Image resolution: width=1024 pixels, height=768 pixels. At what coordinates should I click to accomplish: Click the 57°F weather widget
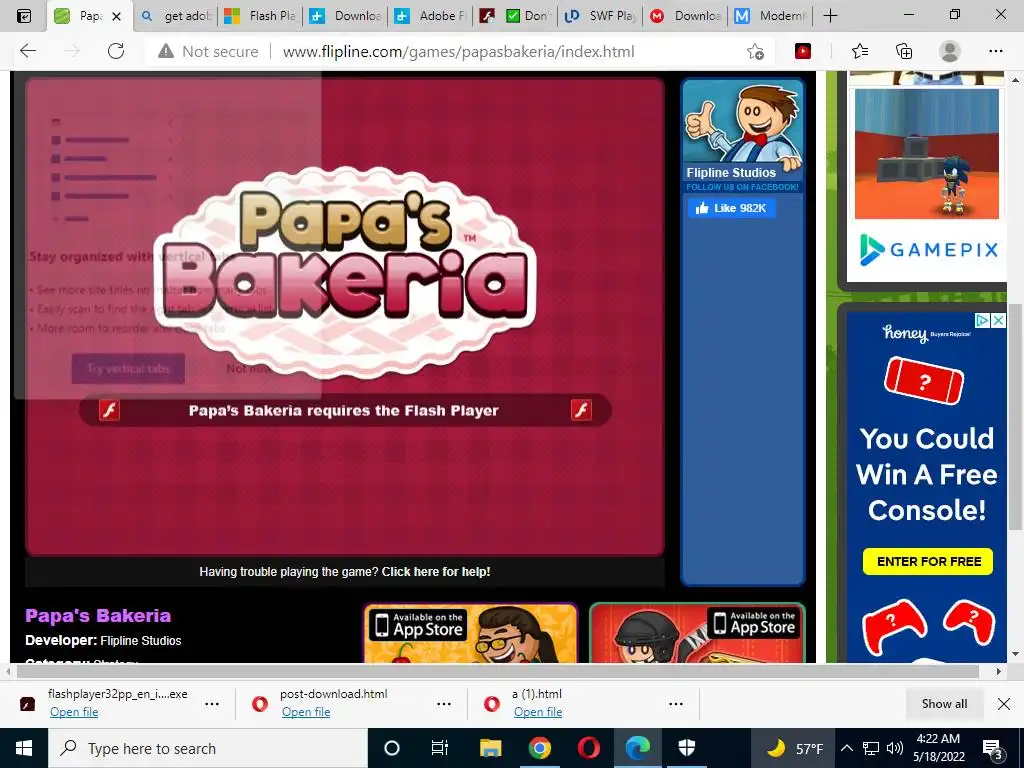(x=795, y=748)
